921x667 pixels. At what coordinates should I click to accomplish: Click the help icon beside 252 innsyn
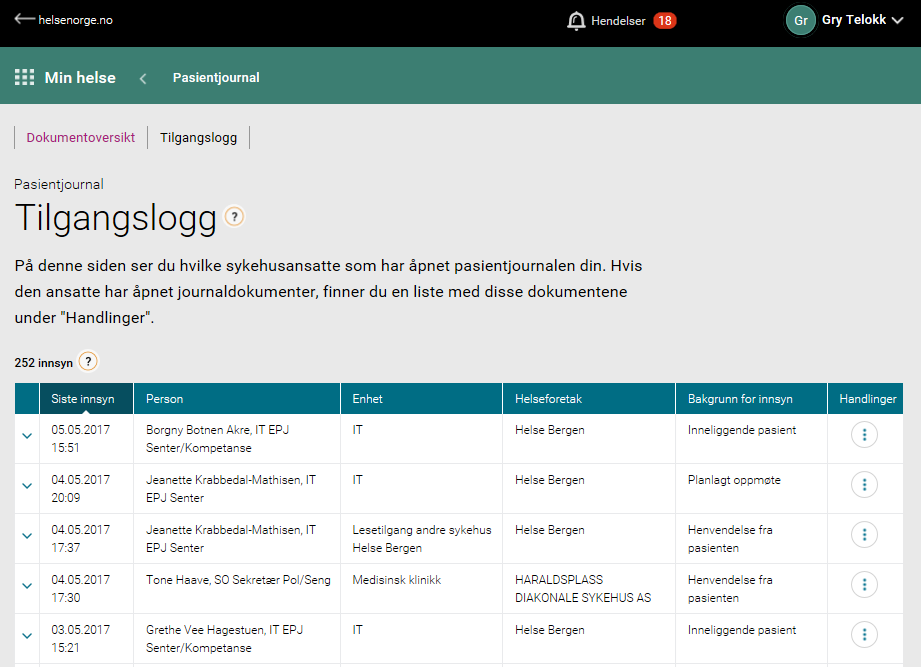[x=88, y=362]
